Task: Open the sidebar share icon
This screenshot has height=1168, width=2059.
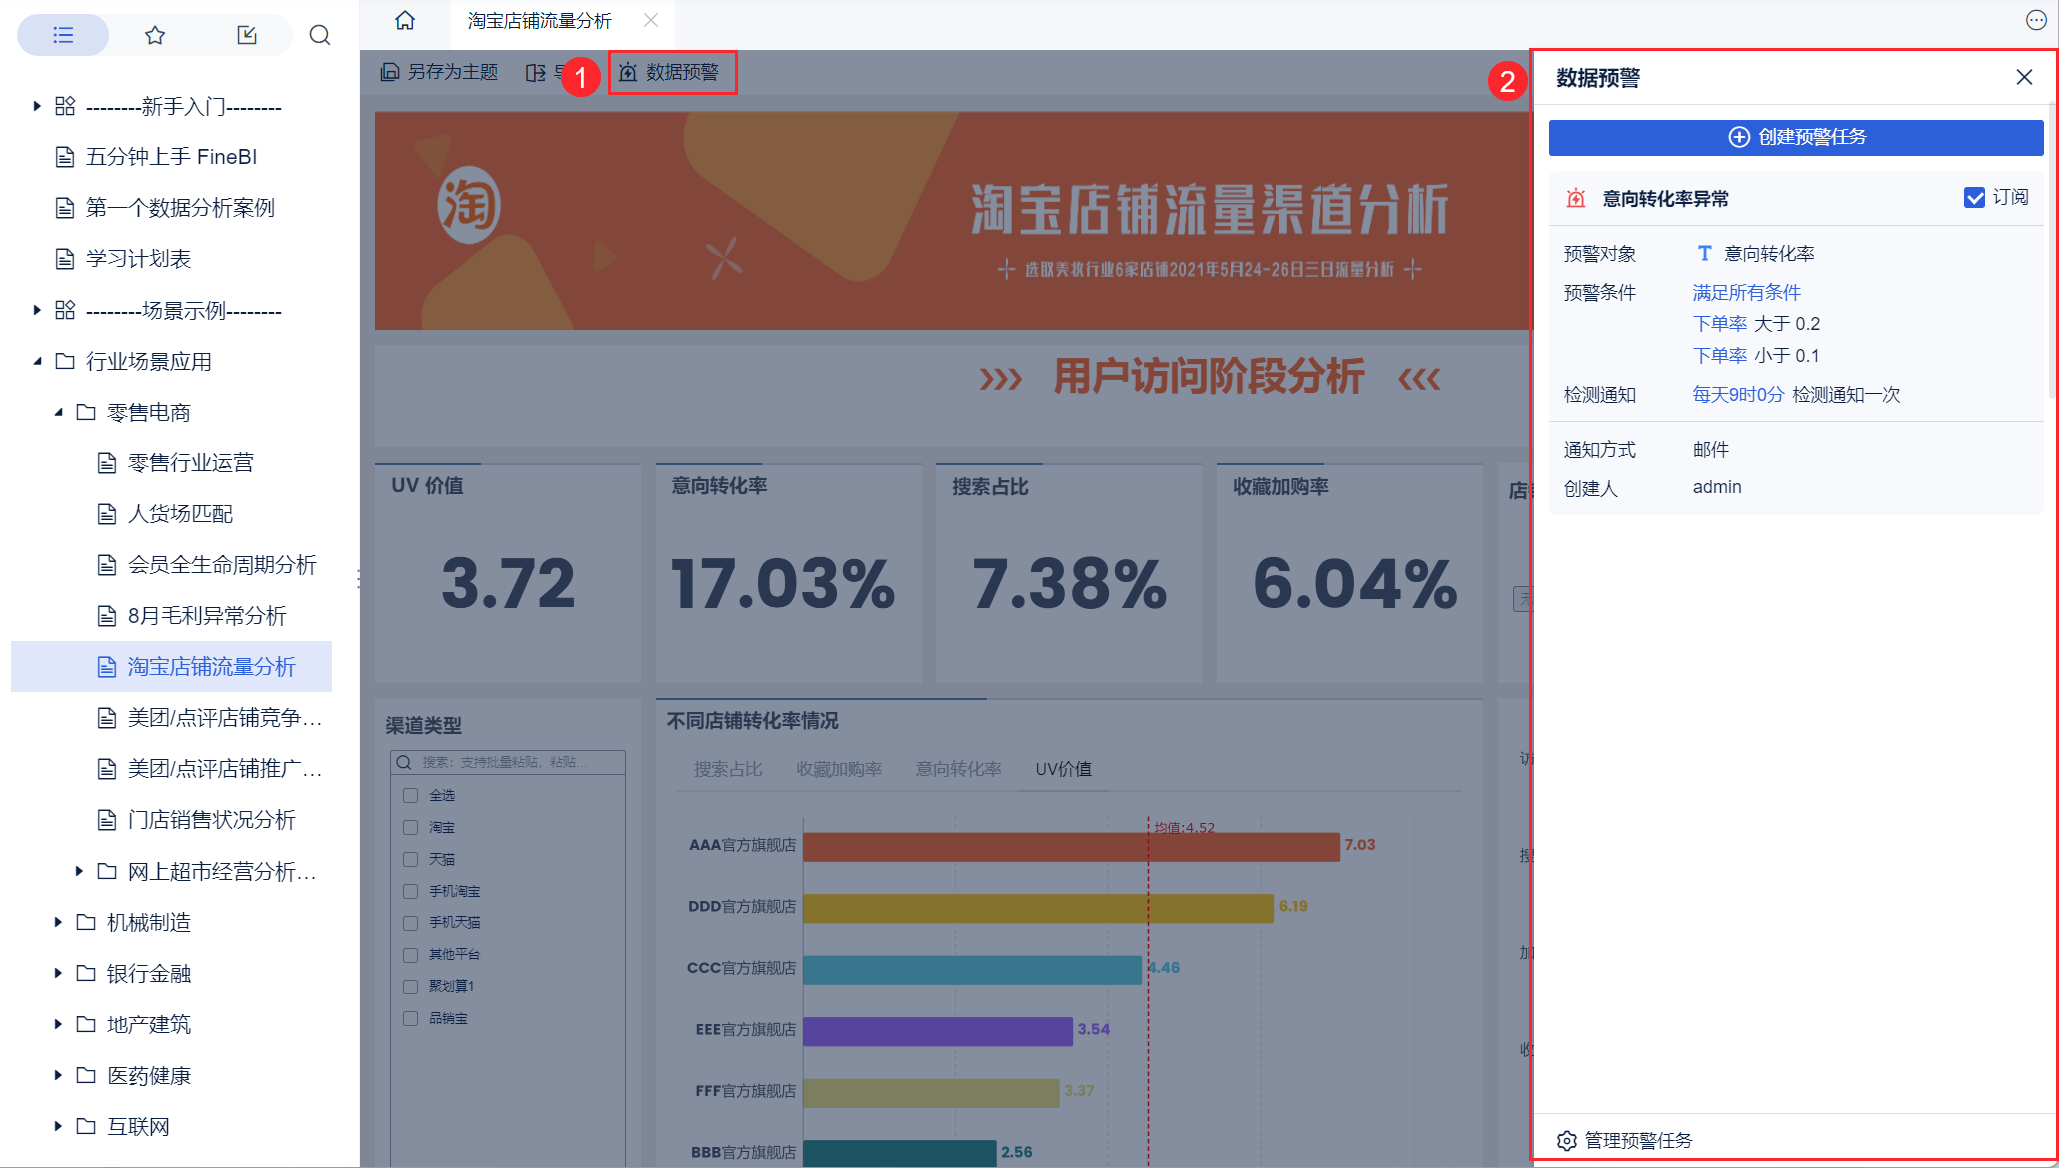Action: [247, 35]
